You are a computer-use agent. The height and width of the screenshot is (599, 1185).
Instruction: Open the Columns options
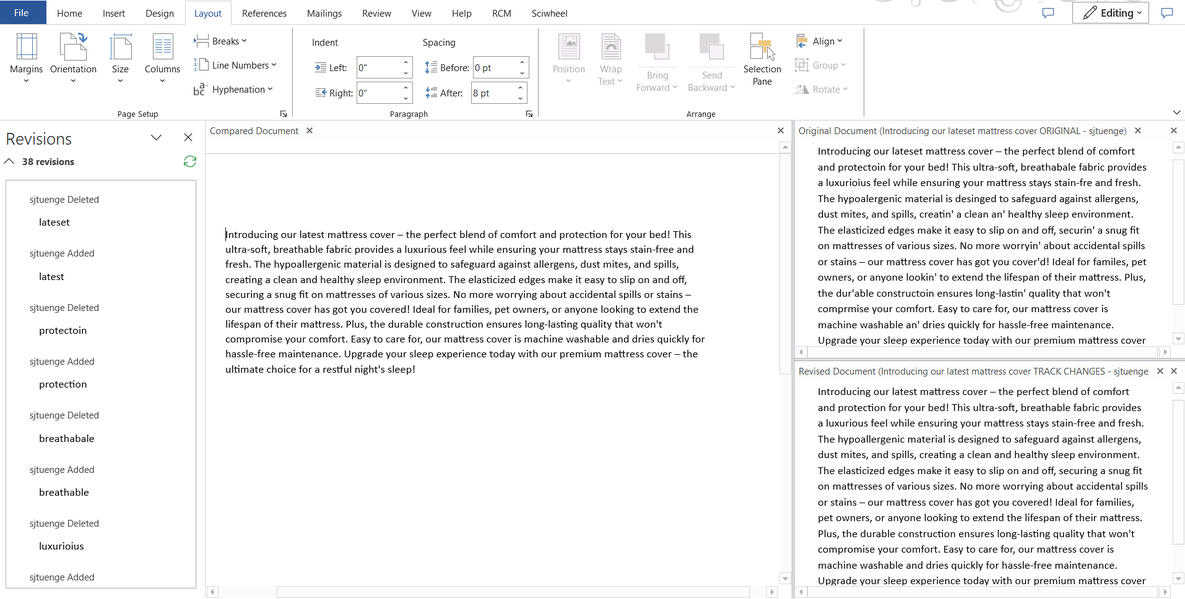162,57
